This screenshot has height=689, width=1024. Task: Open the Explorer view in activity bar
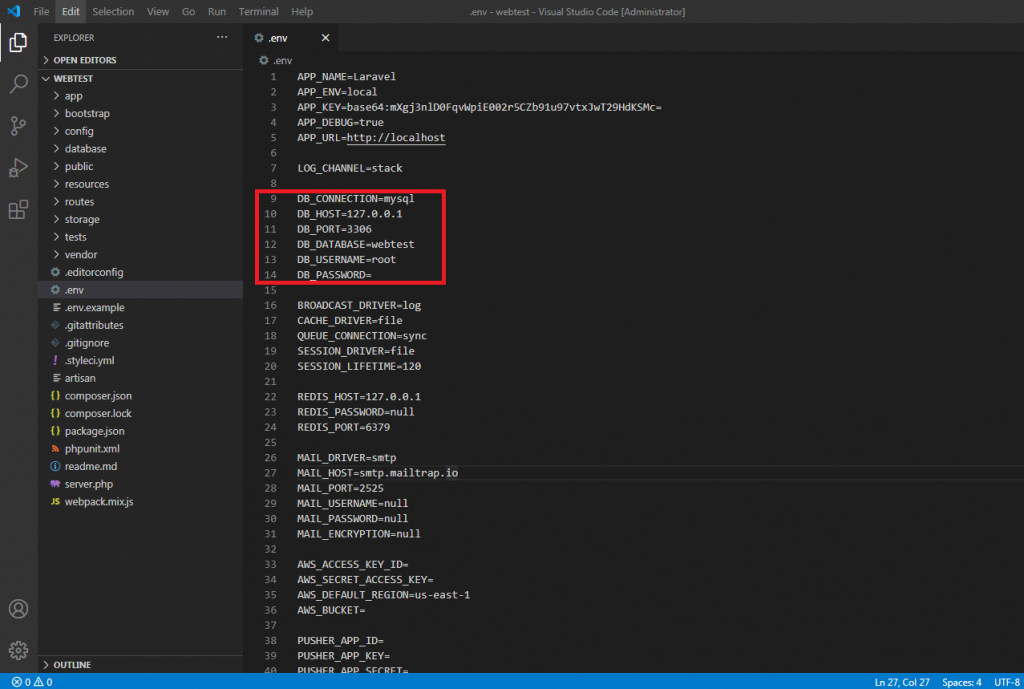coord(18,42)
